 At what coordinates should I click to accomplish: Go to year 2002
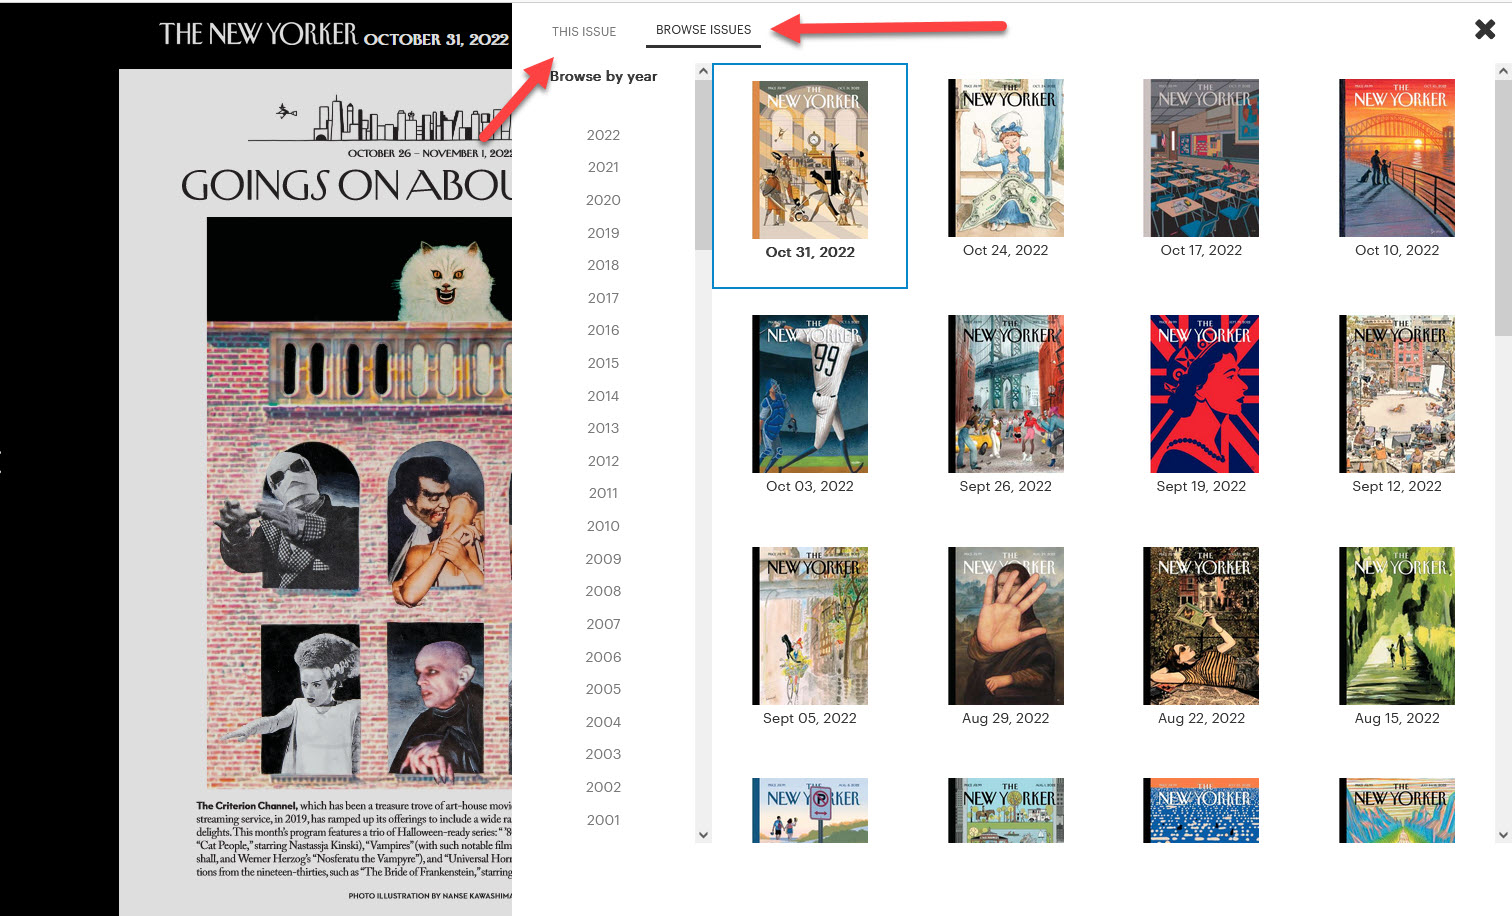[x=603, y=787]
